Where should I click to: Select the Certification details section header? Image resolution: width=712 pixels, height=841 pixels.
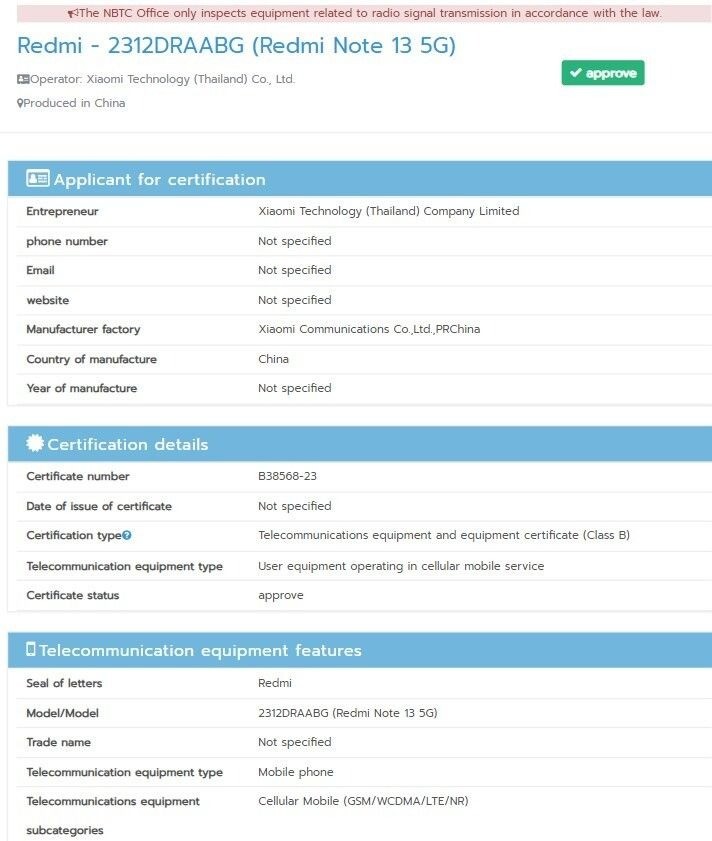(x=359, y=444)
